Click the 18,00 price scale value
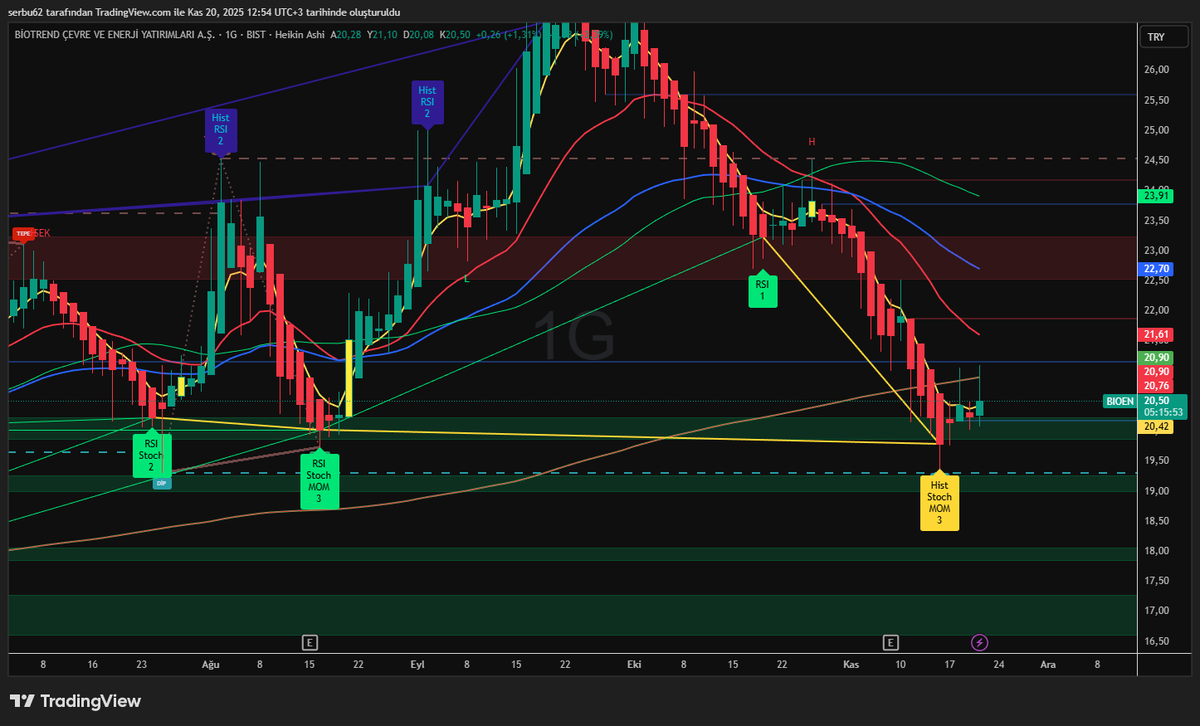Screen dimensions: 1200x726 point(1157,551)
